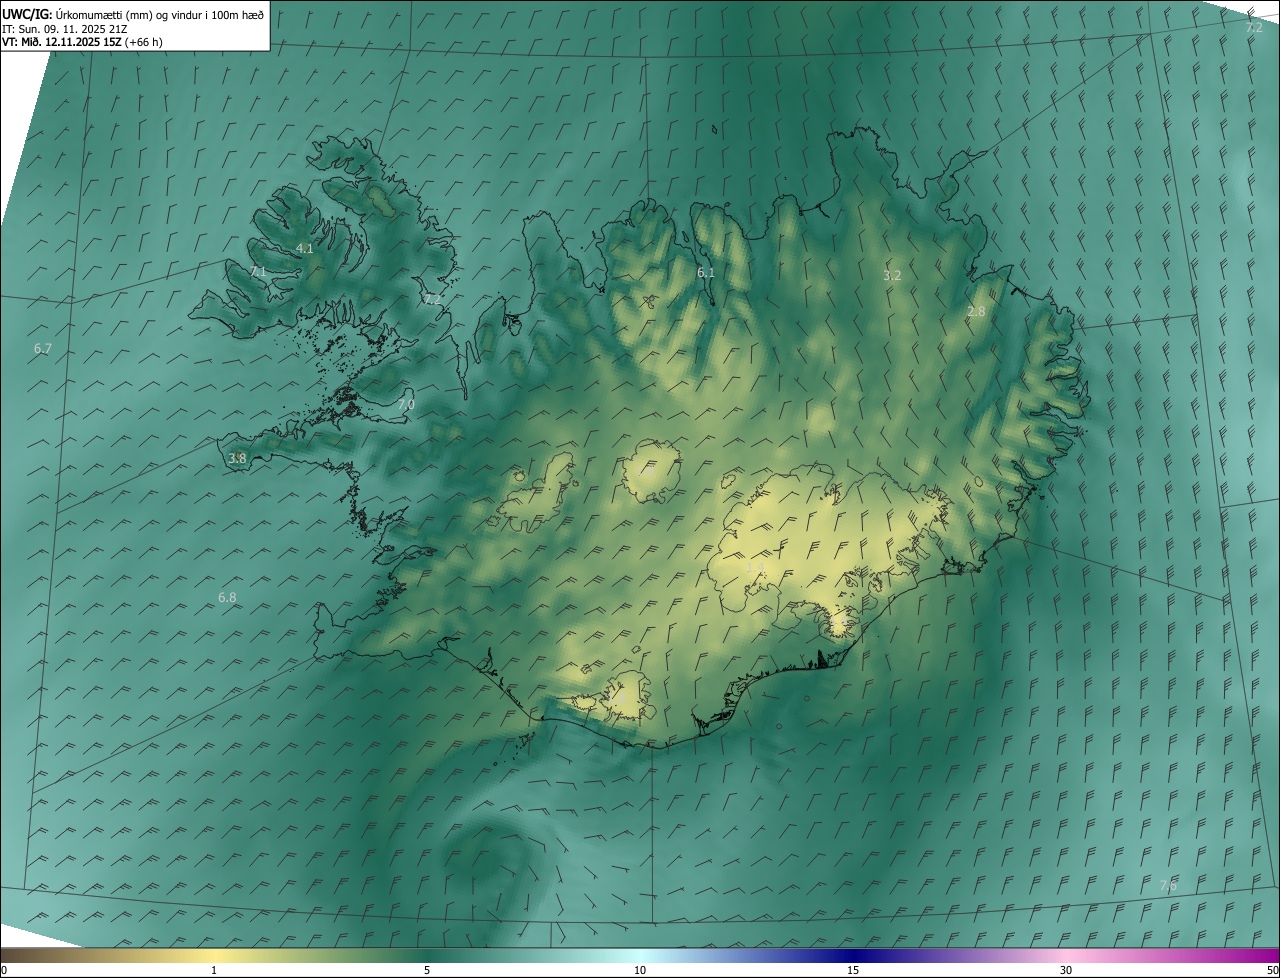Click the 3.8 value label on the map
The image size is (1280, 978).
click(x=237, y=459)
